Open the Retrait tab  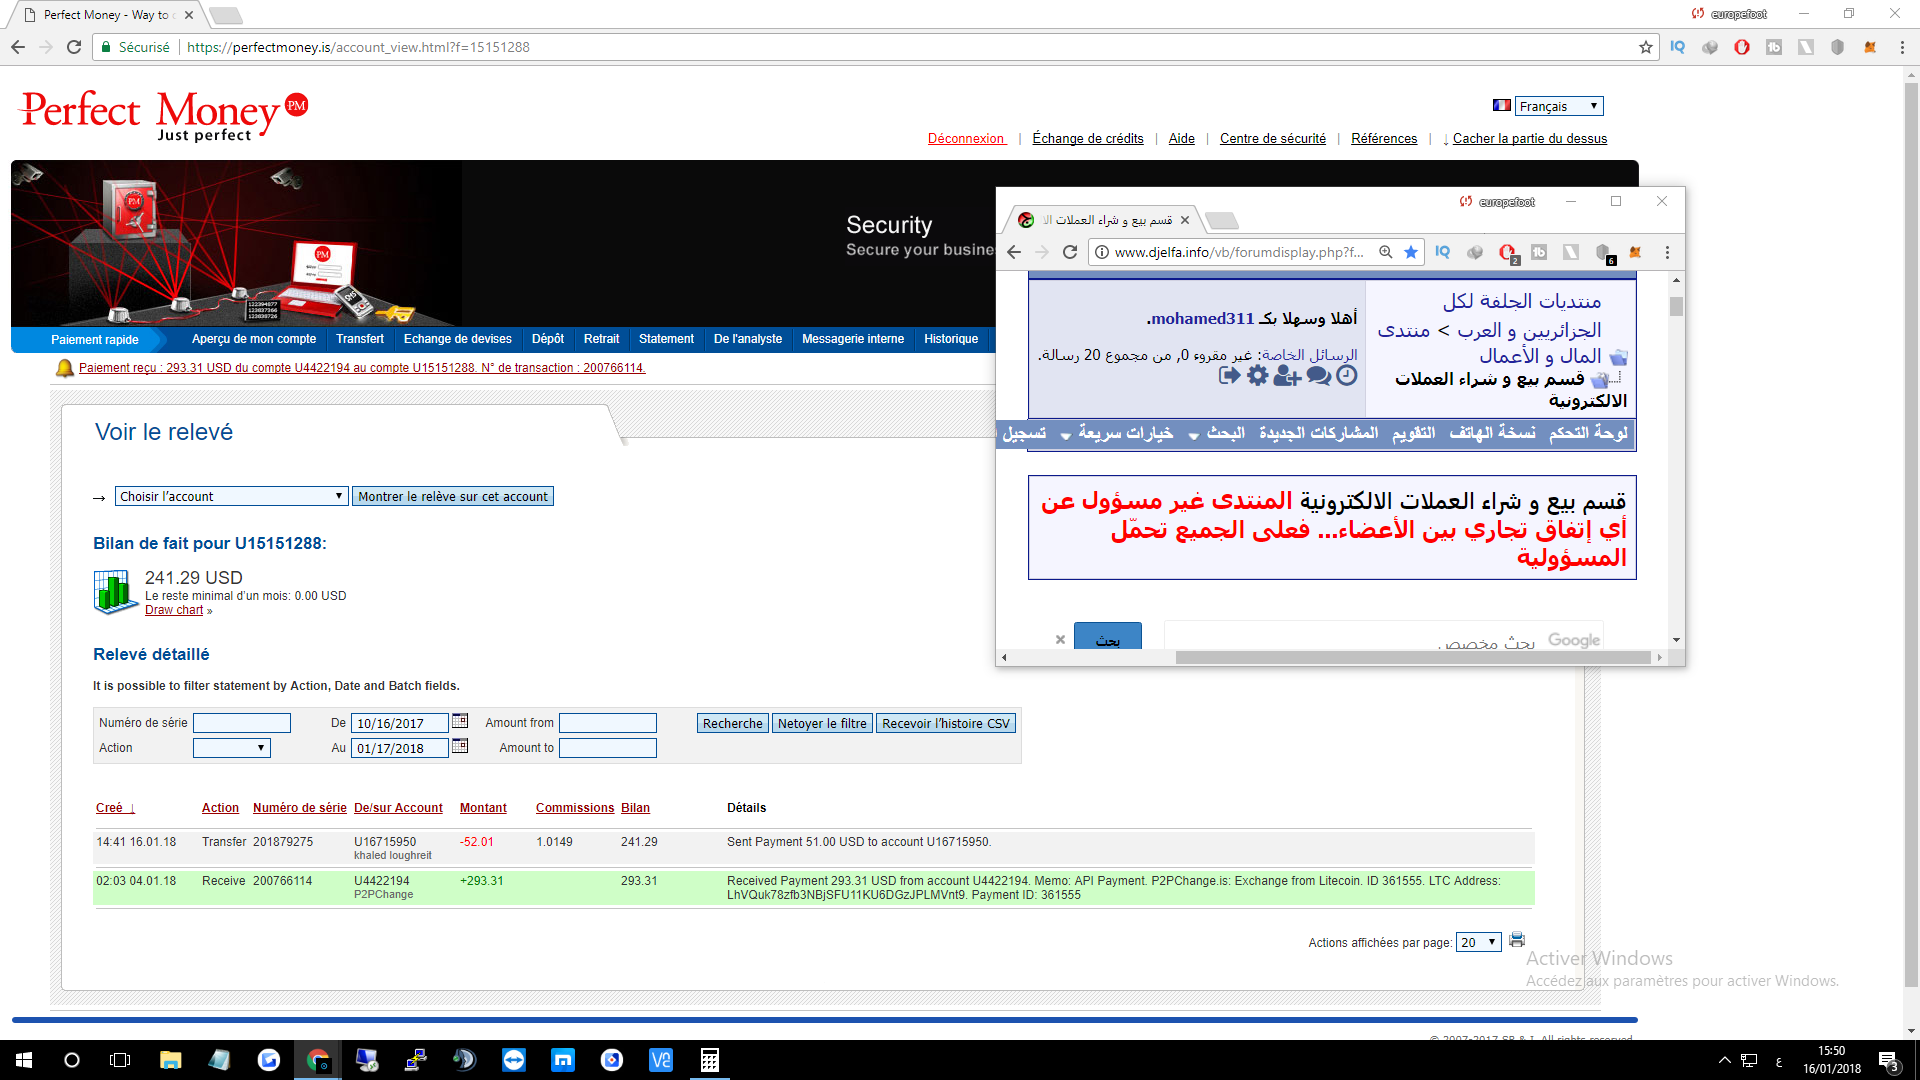(x=602, y=339)
